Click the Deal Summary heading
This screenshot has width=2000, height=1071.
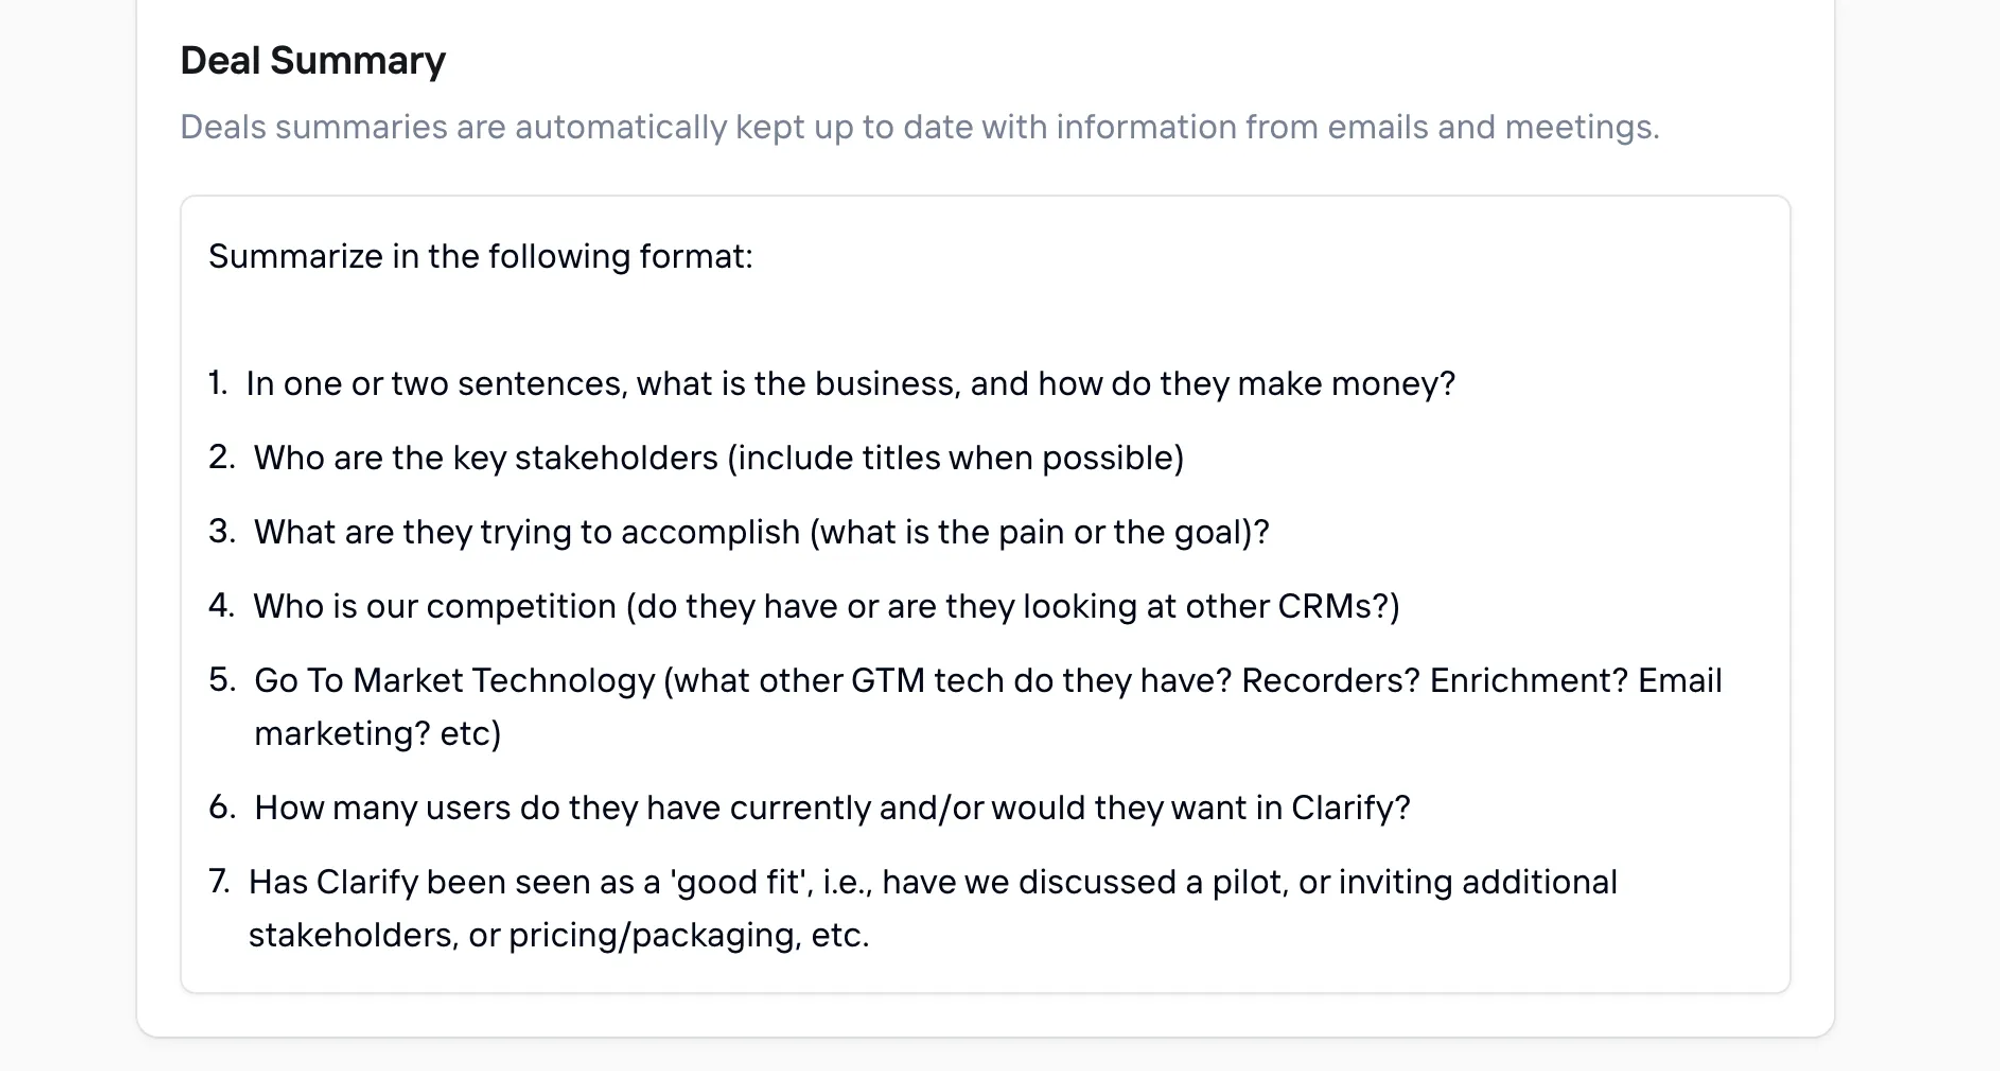(313, 61)
